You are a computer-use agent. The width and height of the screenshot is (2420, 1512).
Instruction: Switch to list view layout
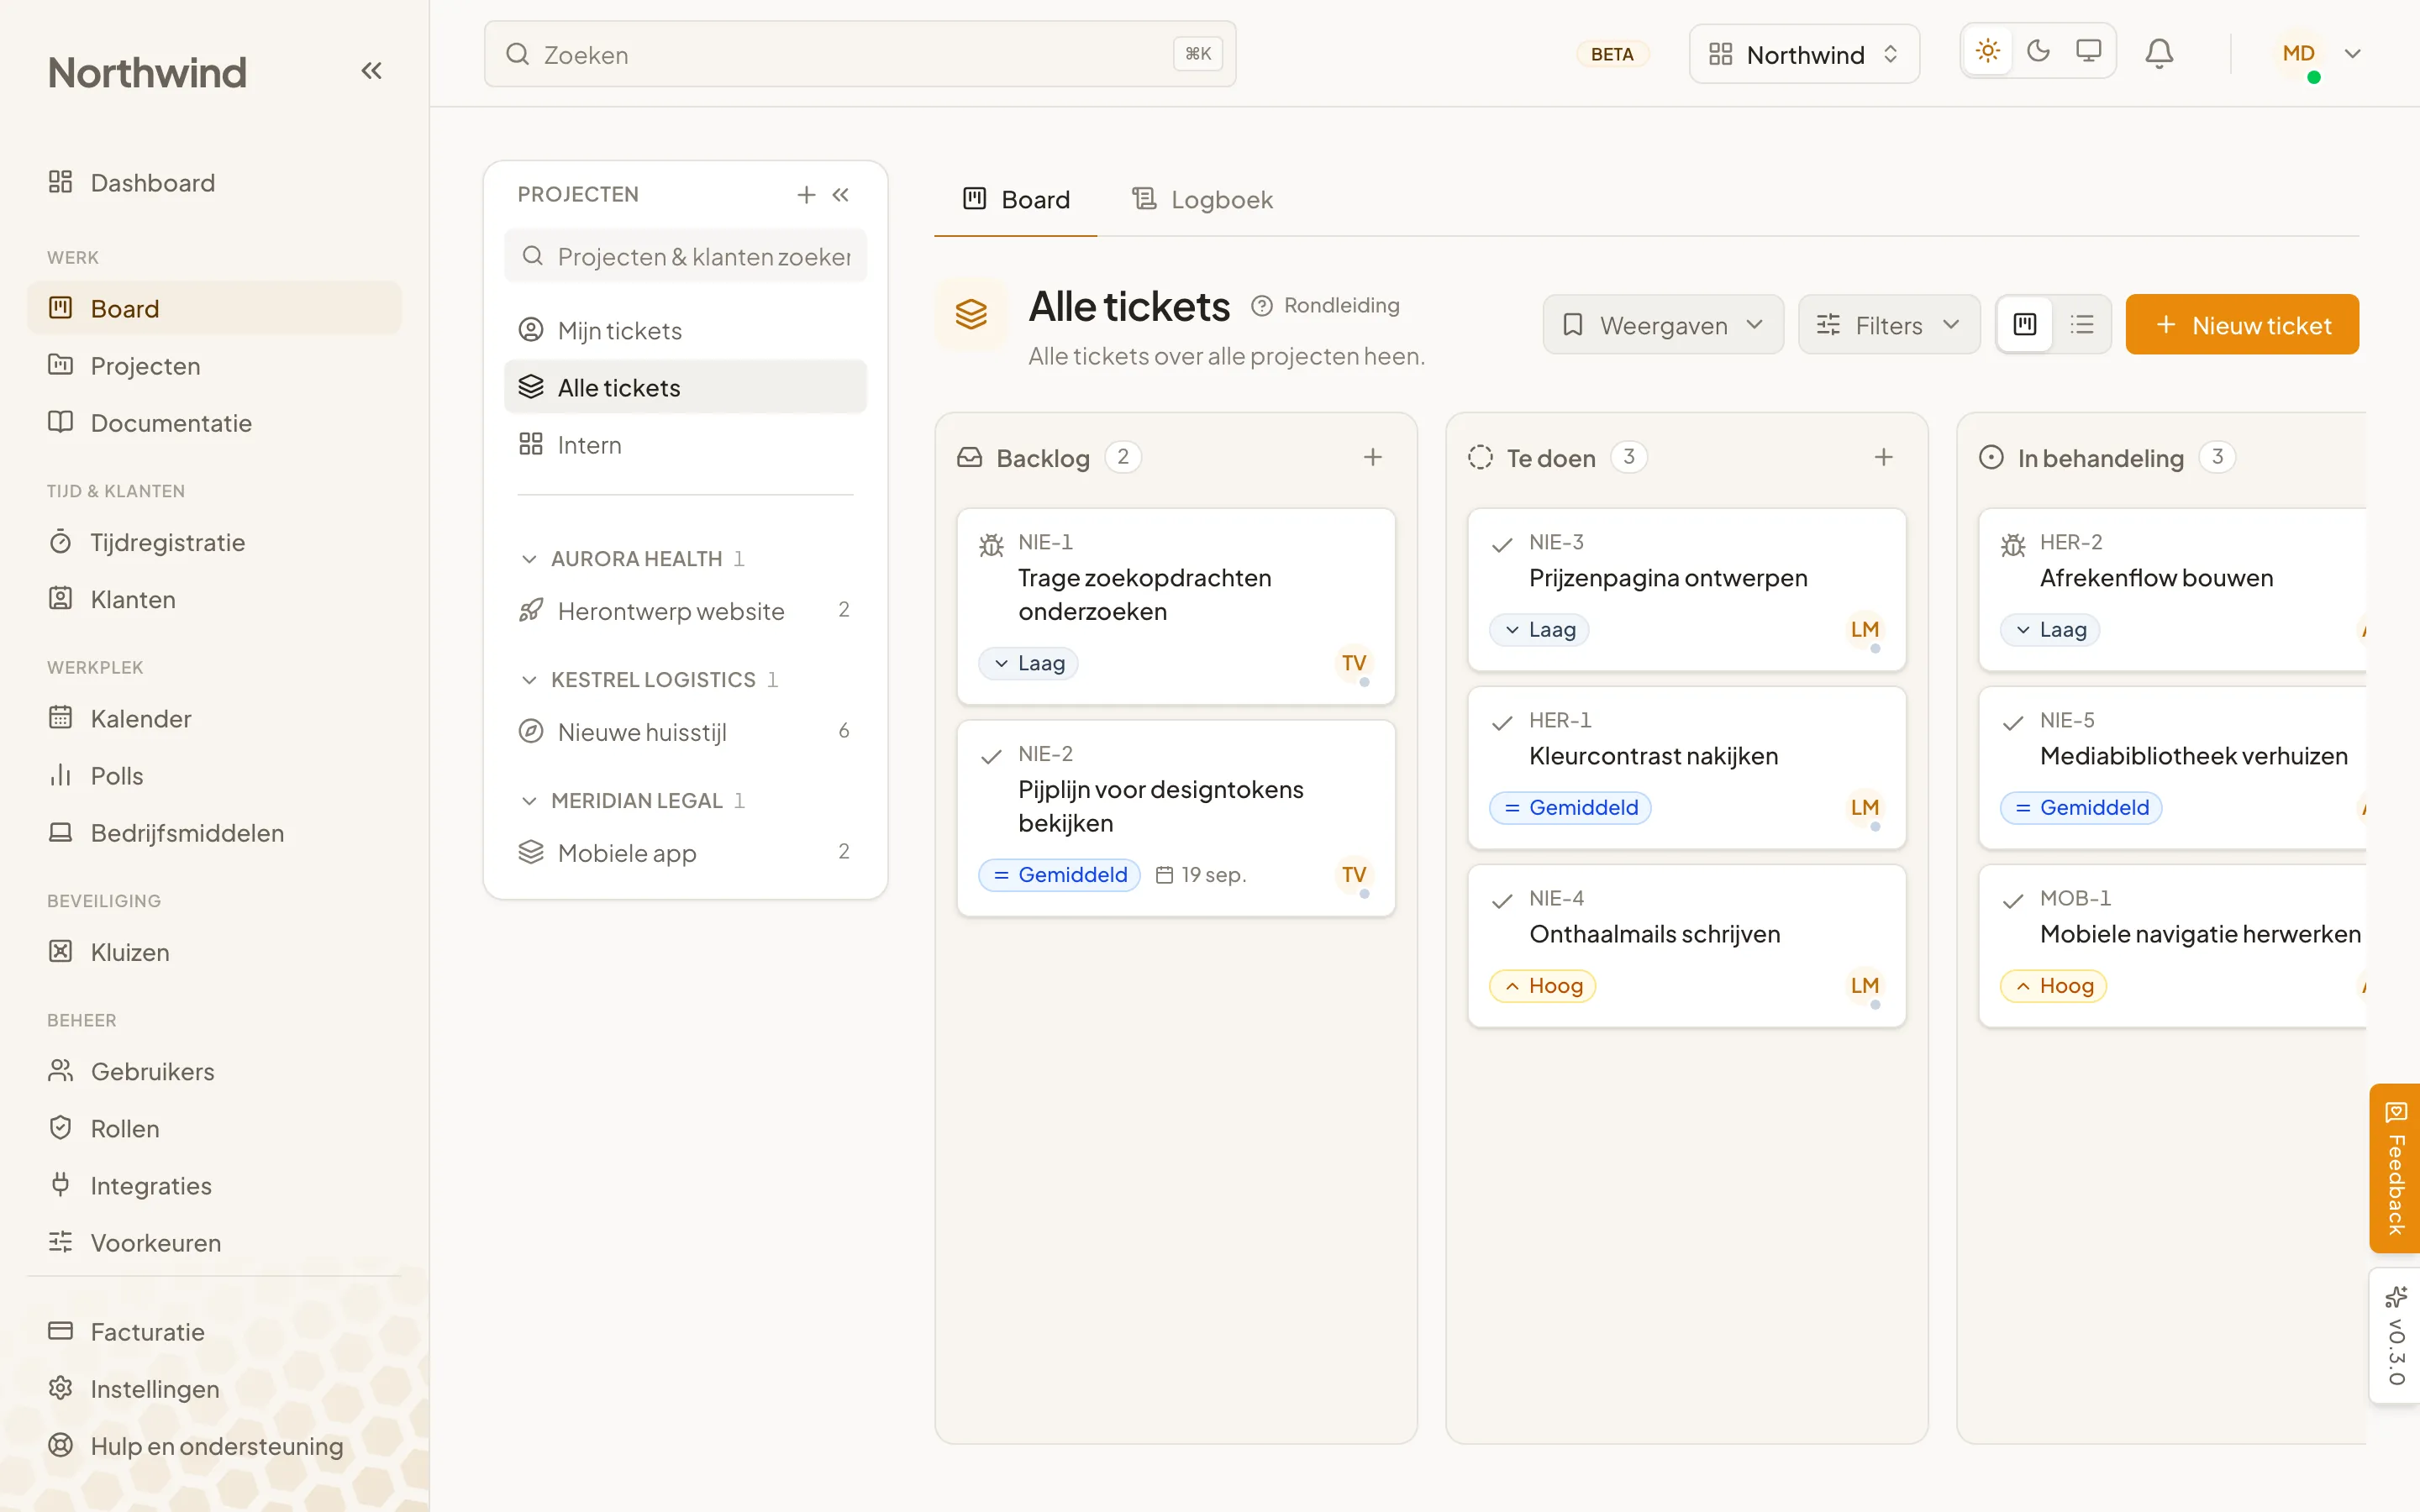point(2082,325)
